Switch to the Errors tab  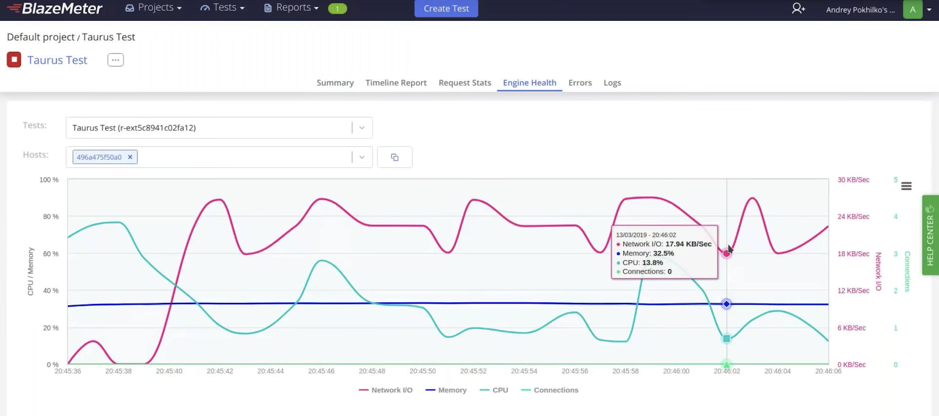coord(580,83)
